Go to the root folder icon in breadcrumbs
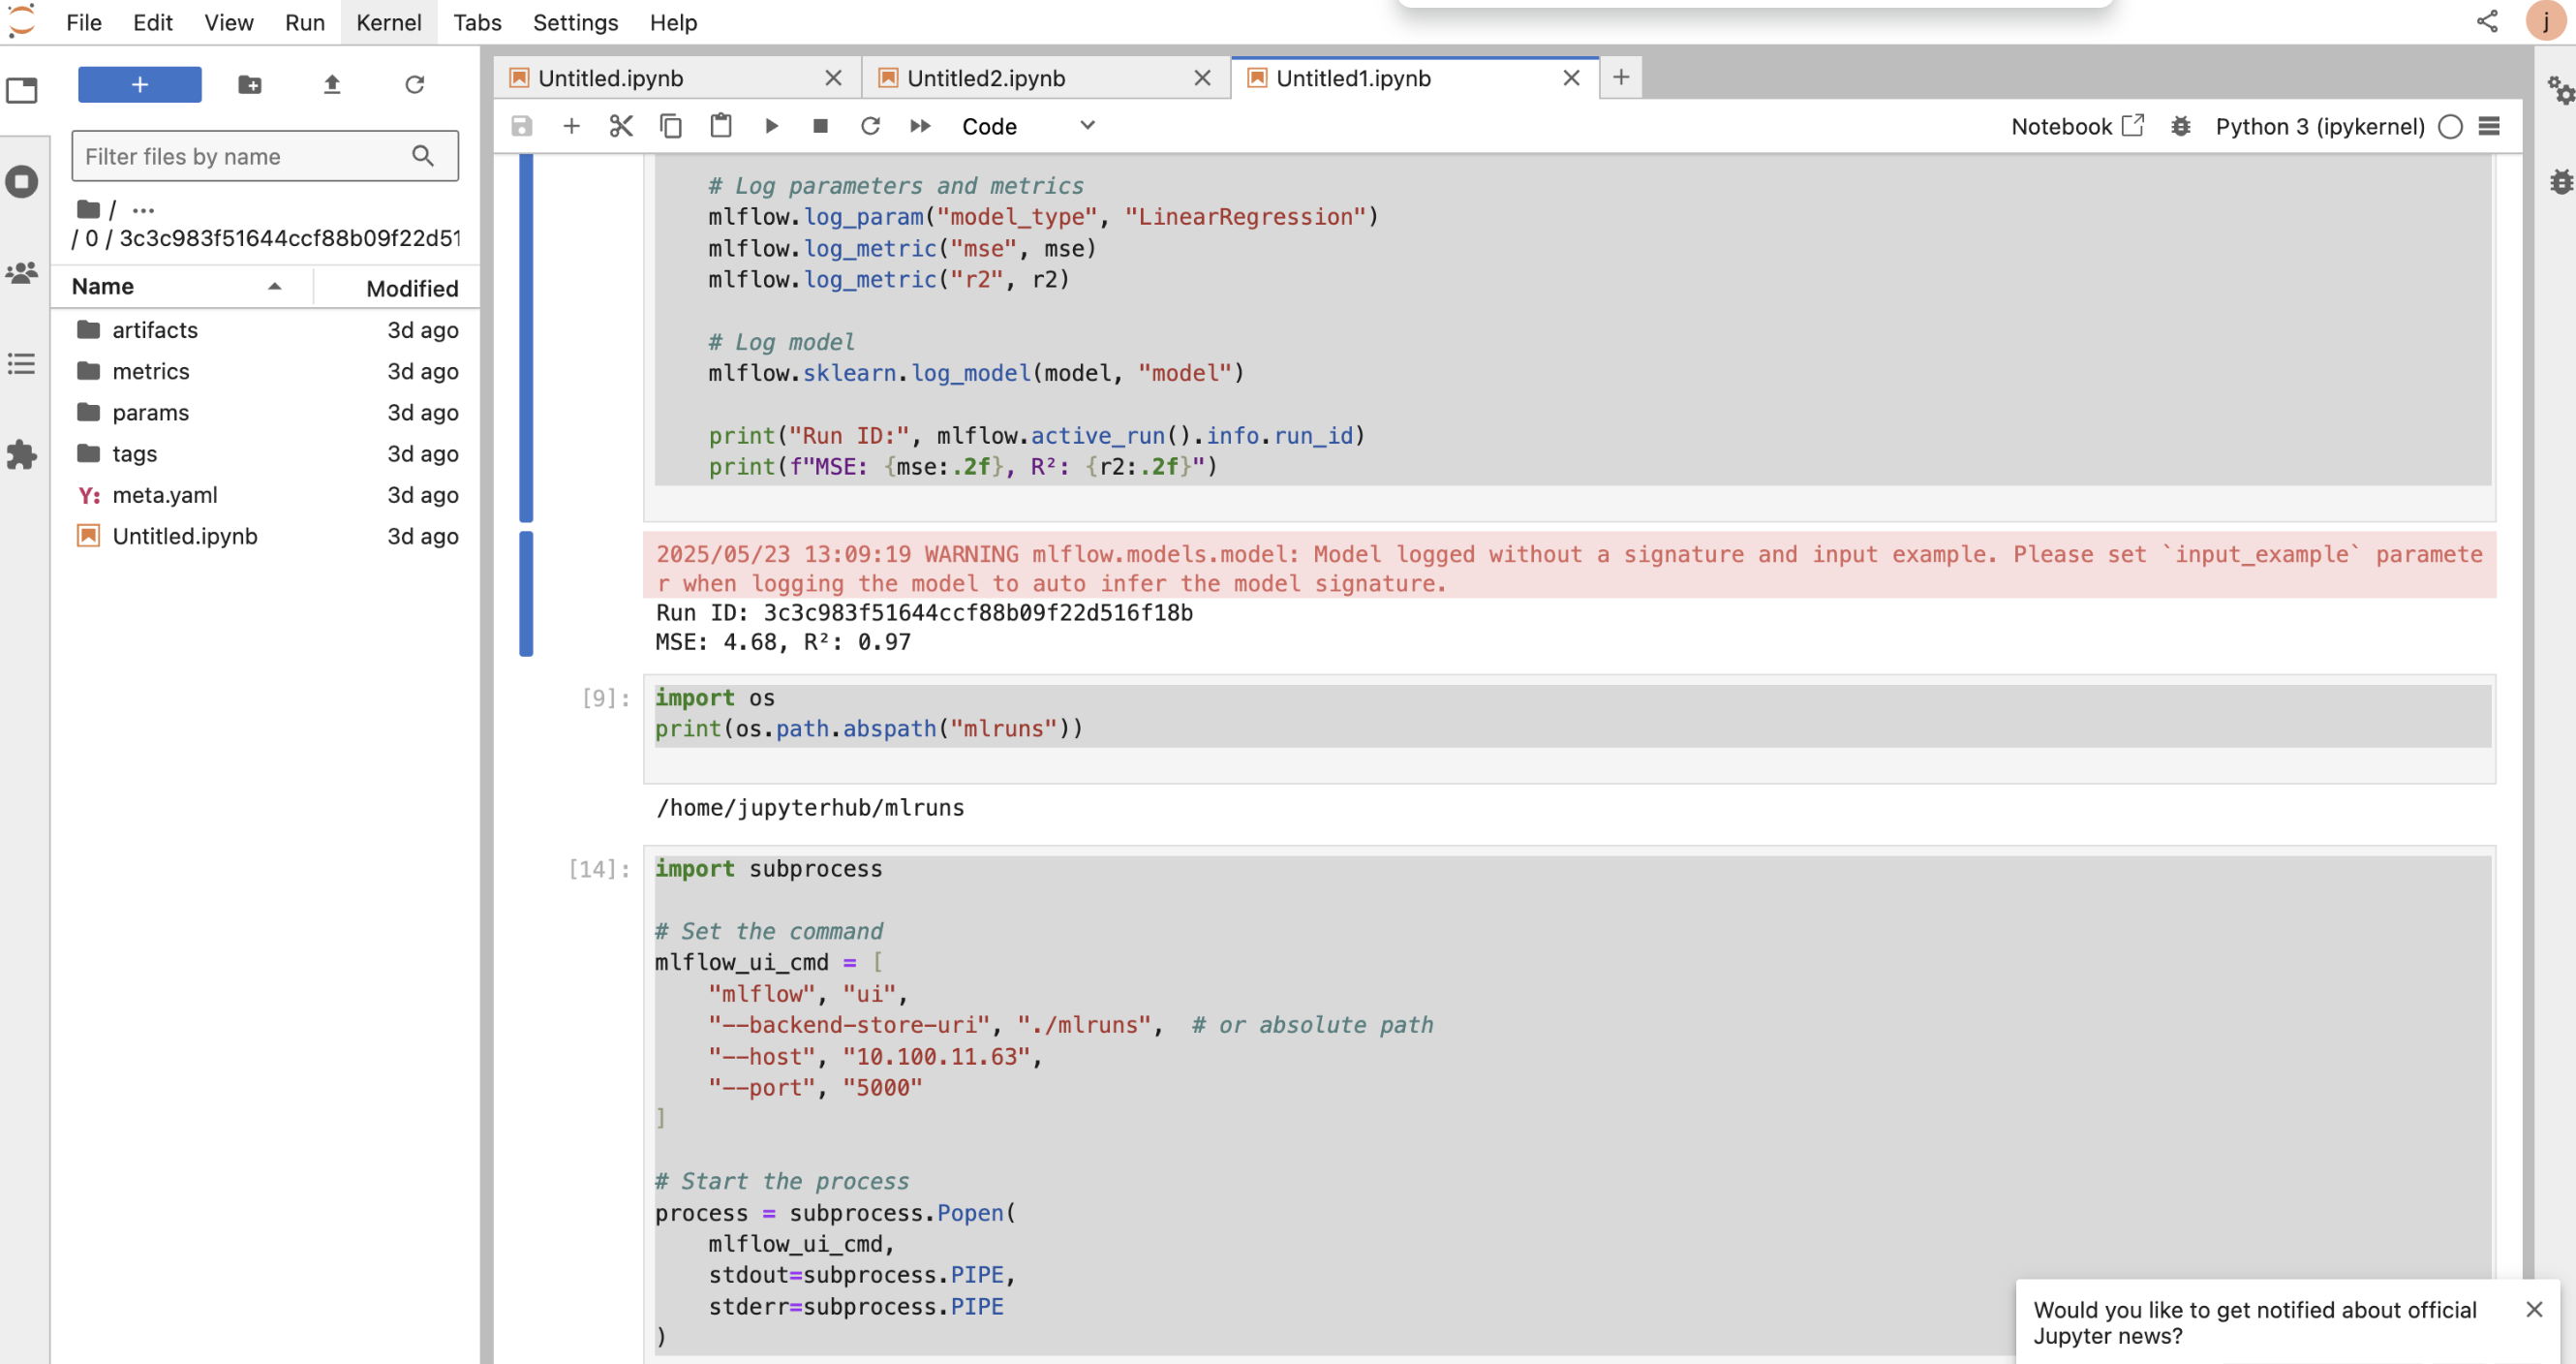The height and width of the screenshot is (1364, 2576). point(88,209)
